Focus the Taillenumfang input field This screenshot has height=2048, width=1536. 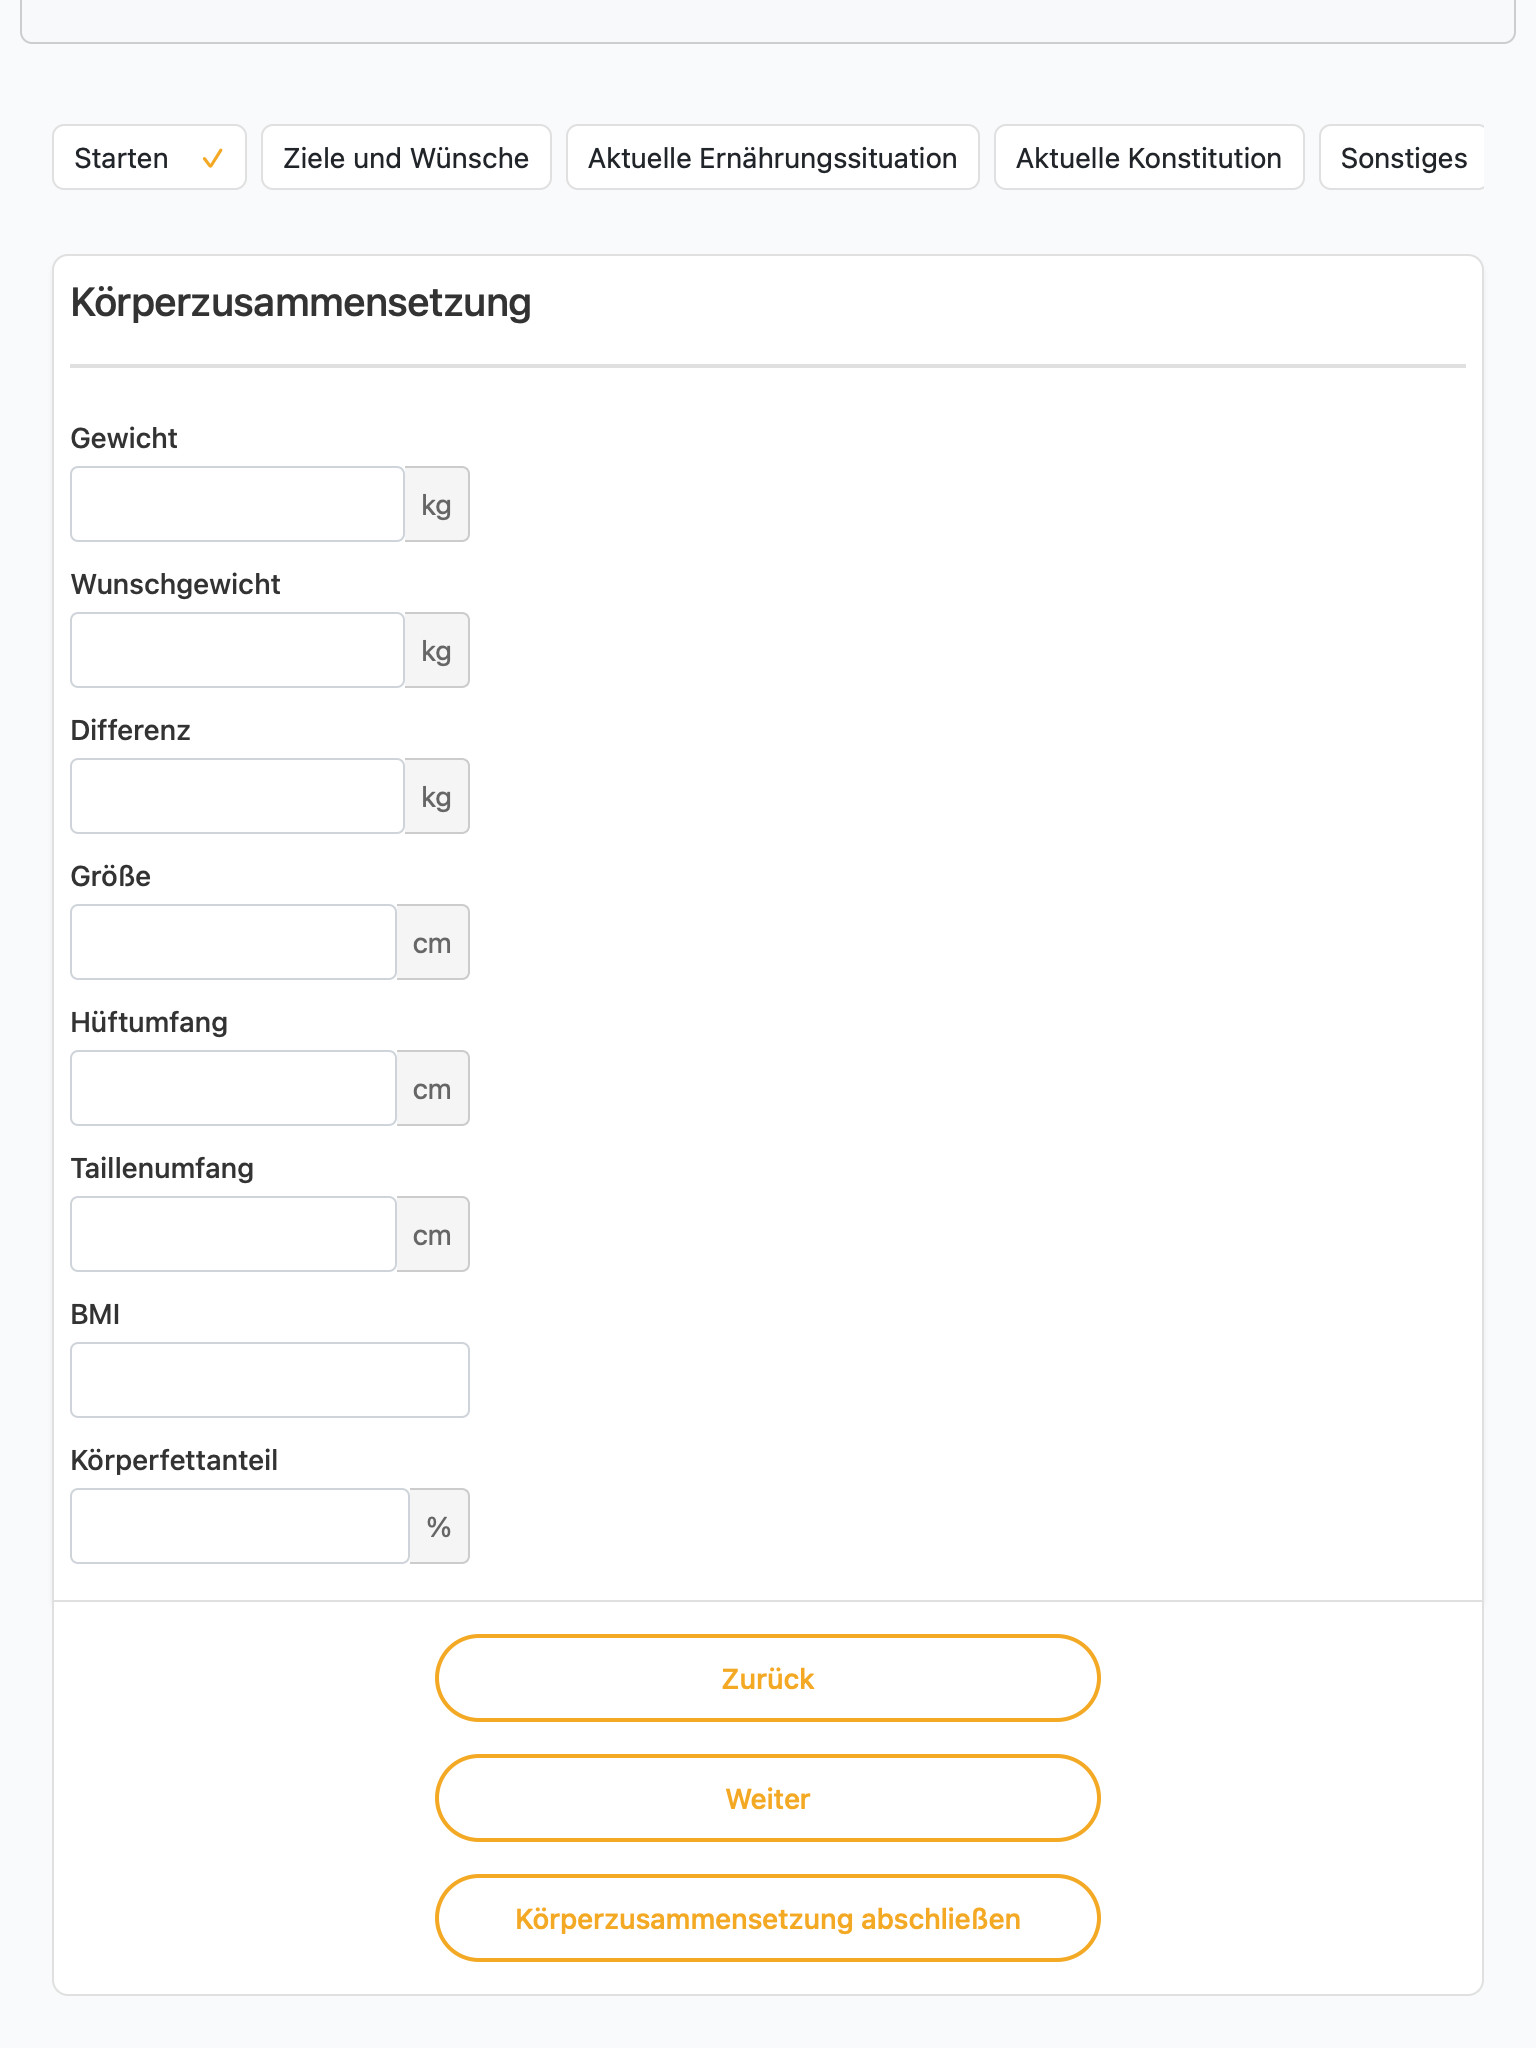pyautogui.click(x=233, y=1234)
